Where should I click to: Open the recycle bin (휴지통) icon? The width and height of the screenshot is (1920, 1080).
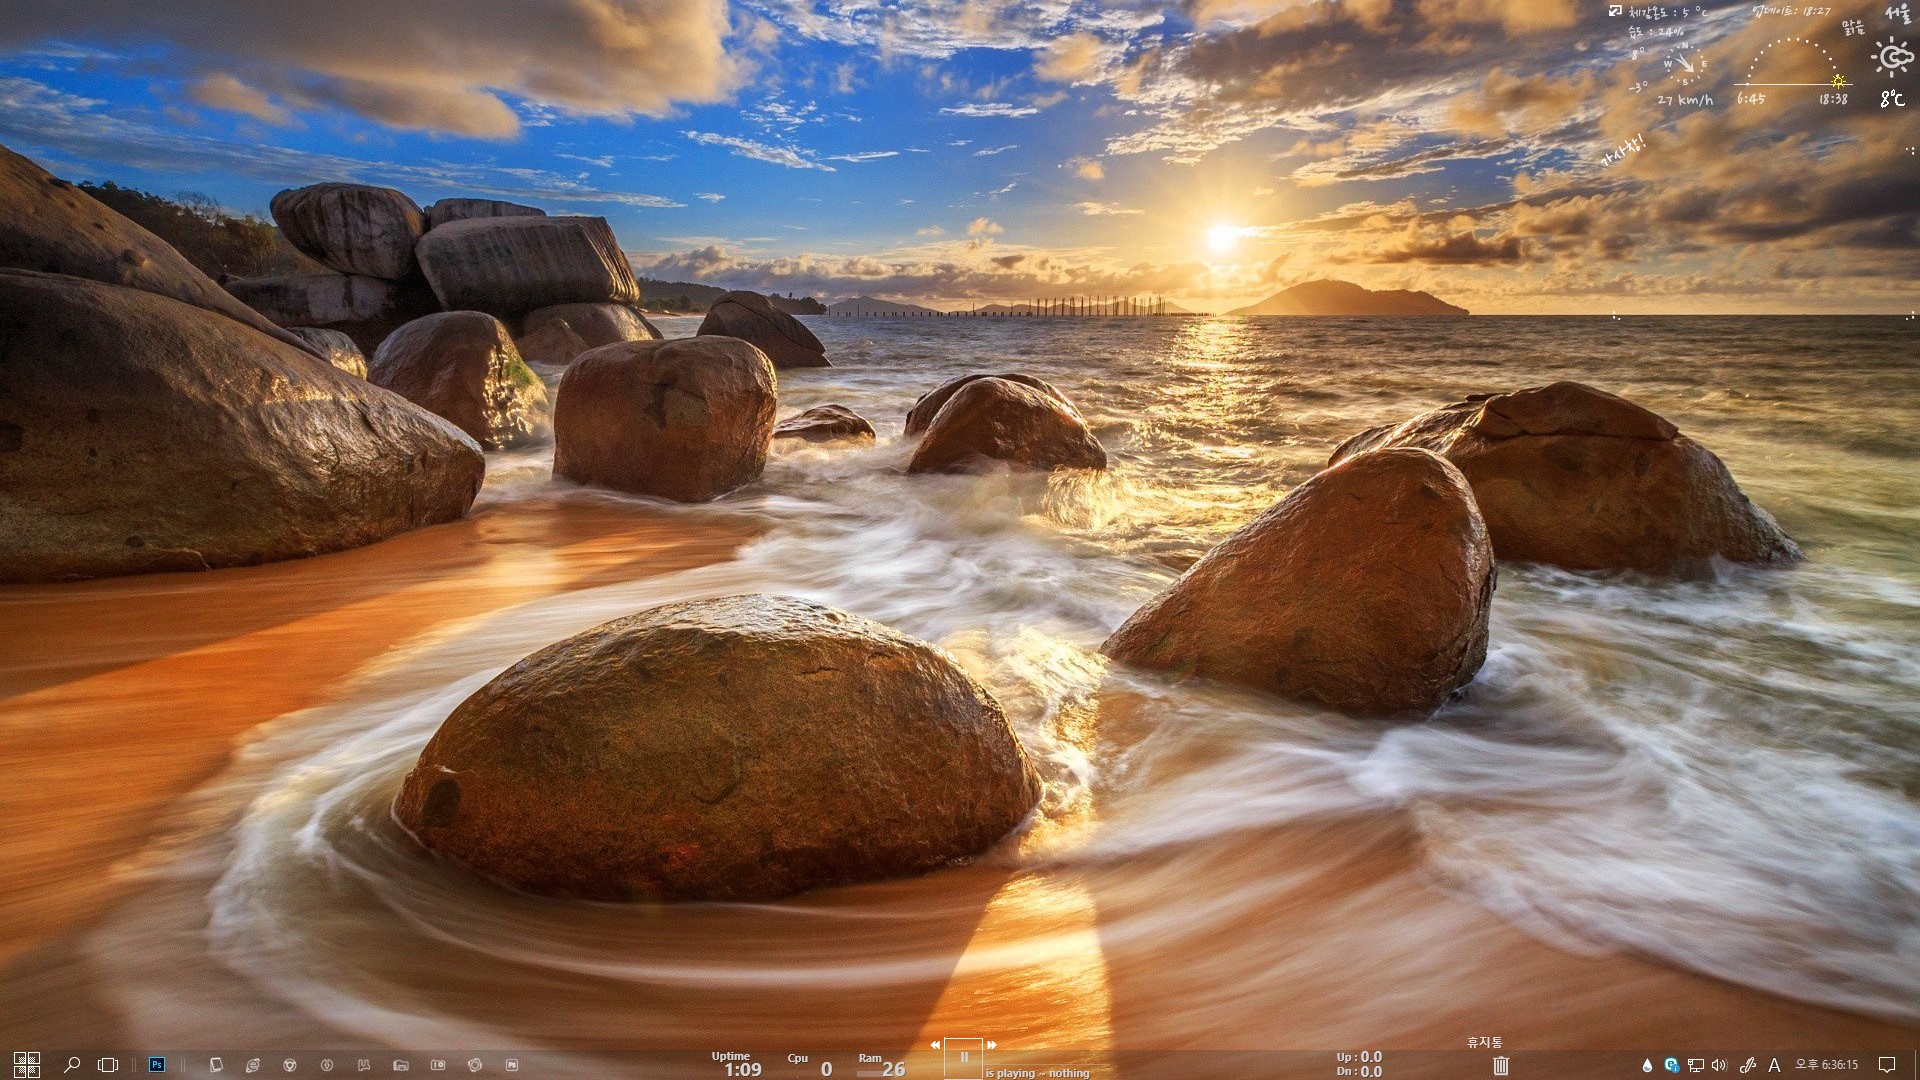point(1501,1066)
